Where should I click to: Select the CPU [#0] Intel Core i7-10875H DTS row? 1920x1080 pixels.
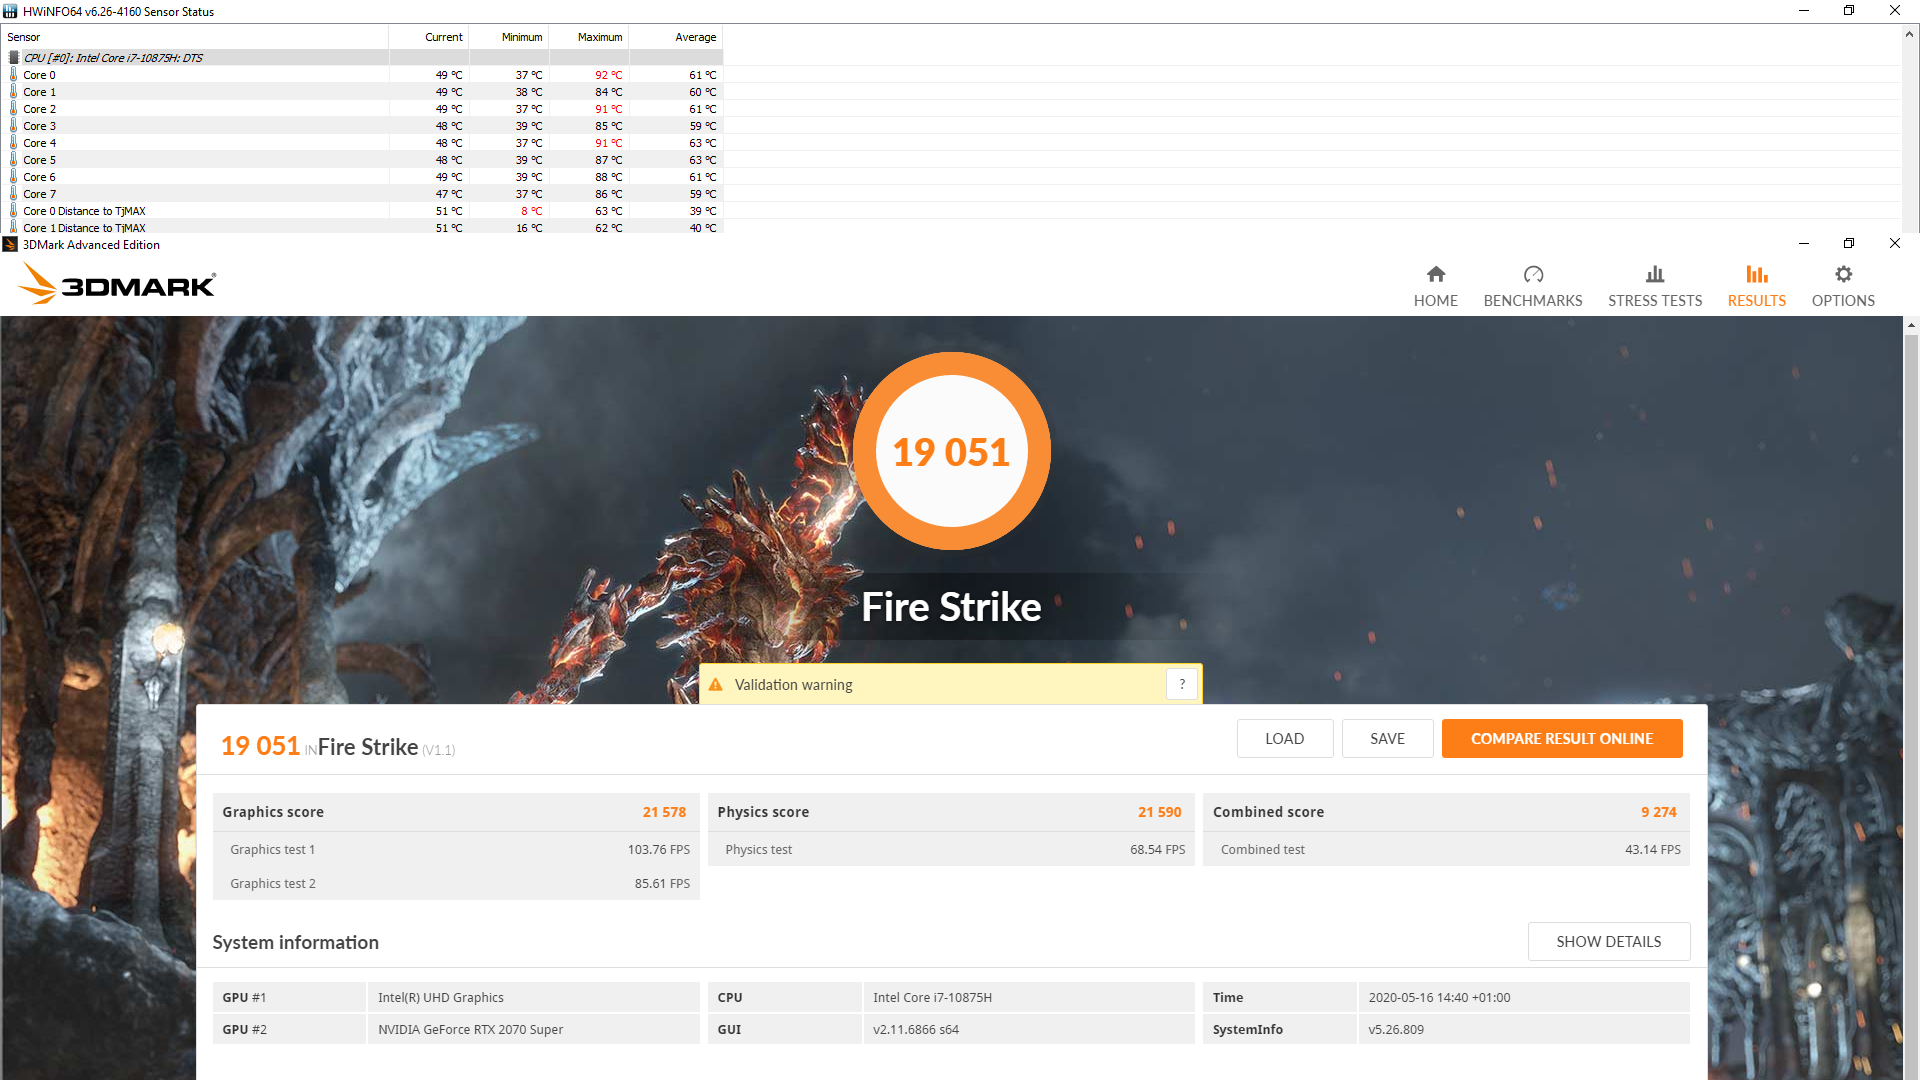(x=362, y=58)
